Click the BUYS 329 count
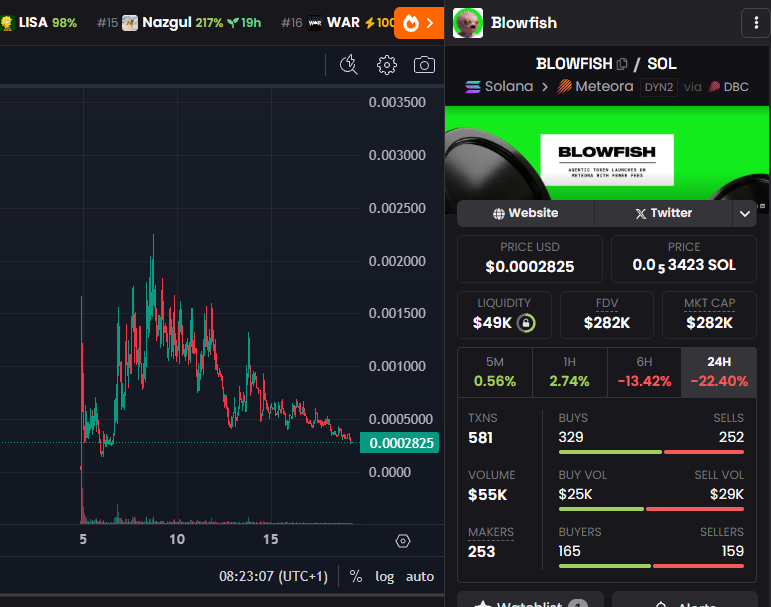Image resolution: width=771 pixels, height=607 pixels. point(571,437)
